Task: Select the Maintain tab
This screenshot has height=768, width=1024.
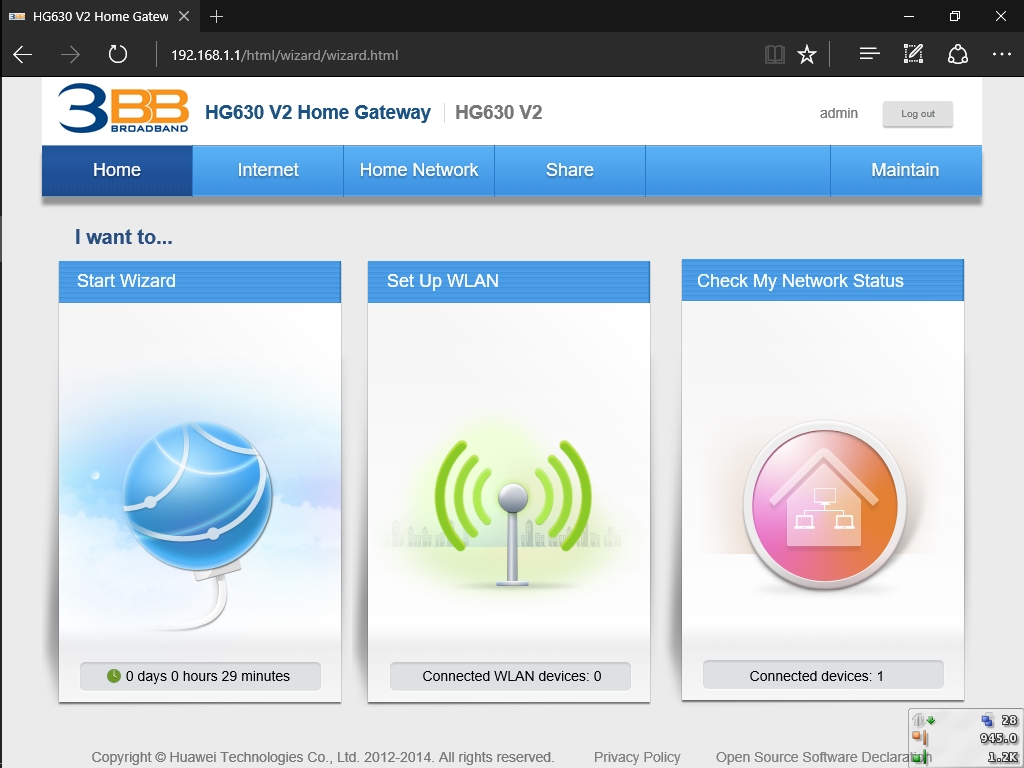Action: [905, 170]
